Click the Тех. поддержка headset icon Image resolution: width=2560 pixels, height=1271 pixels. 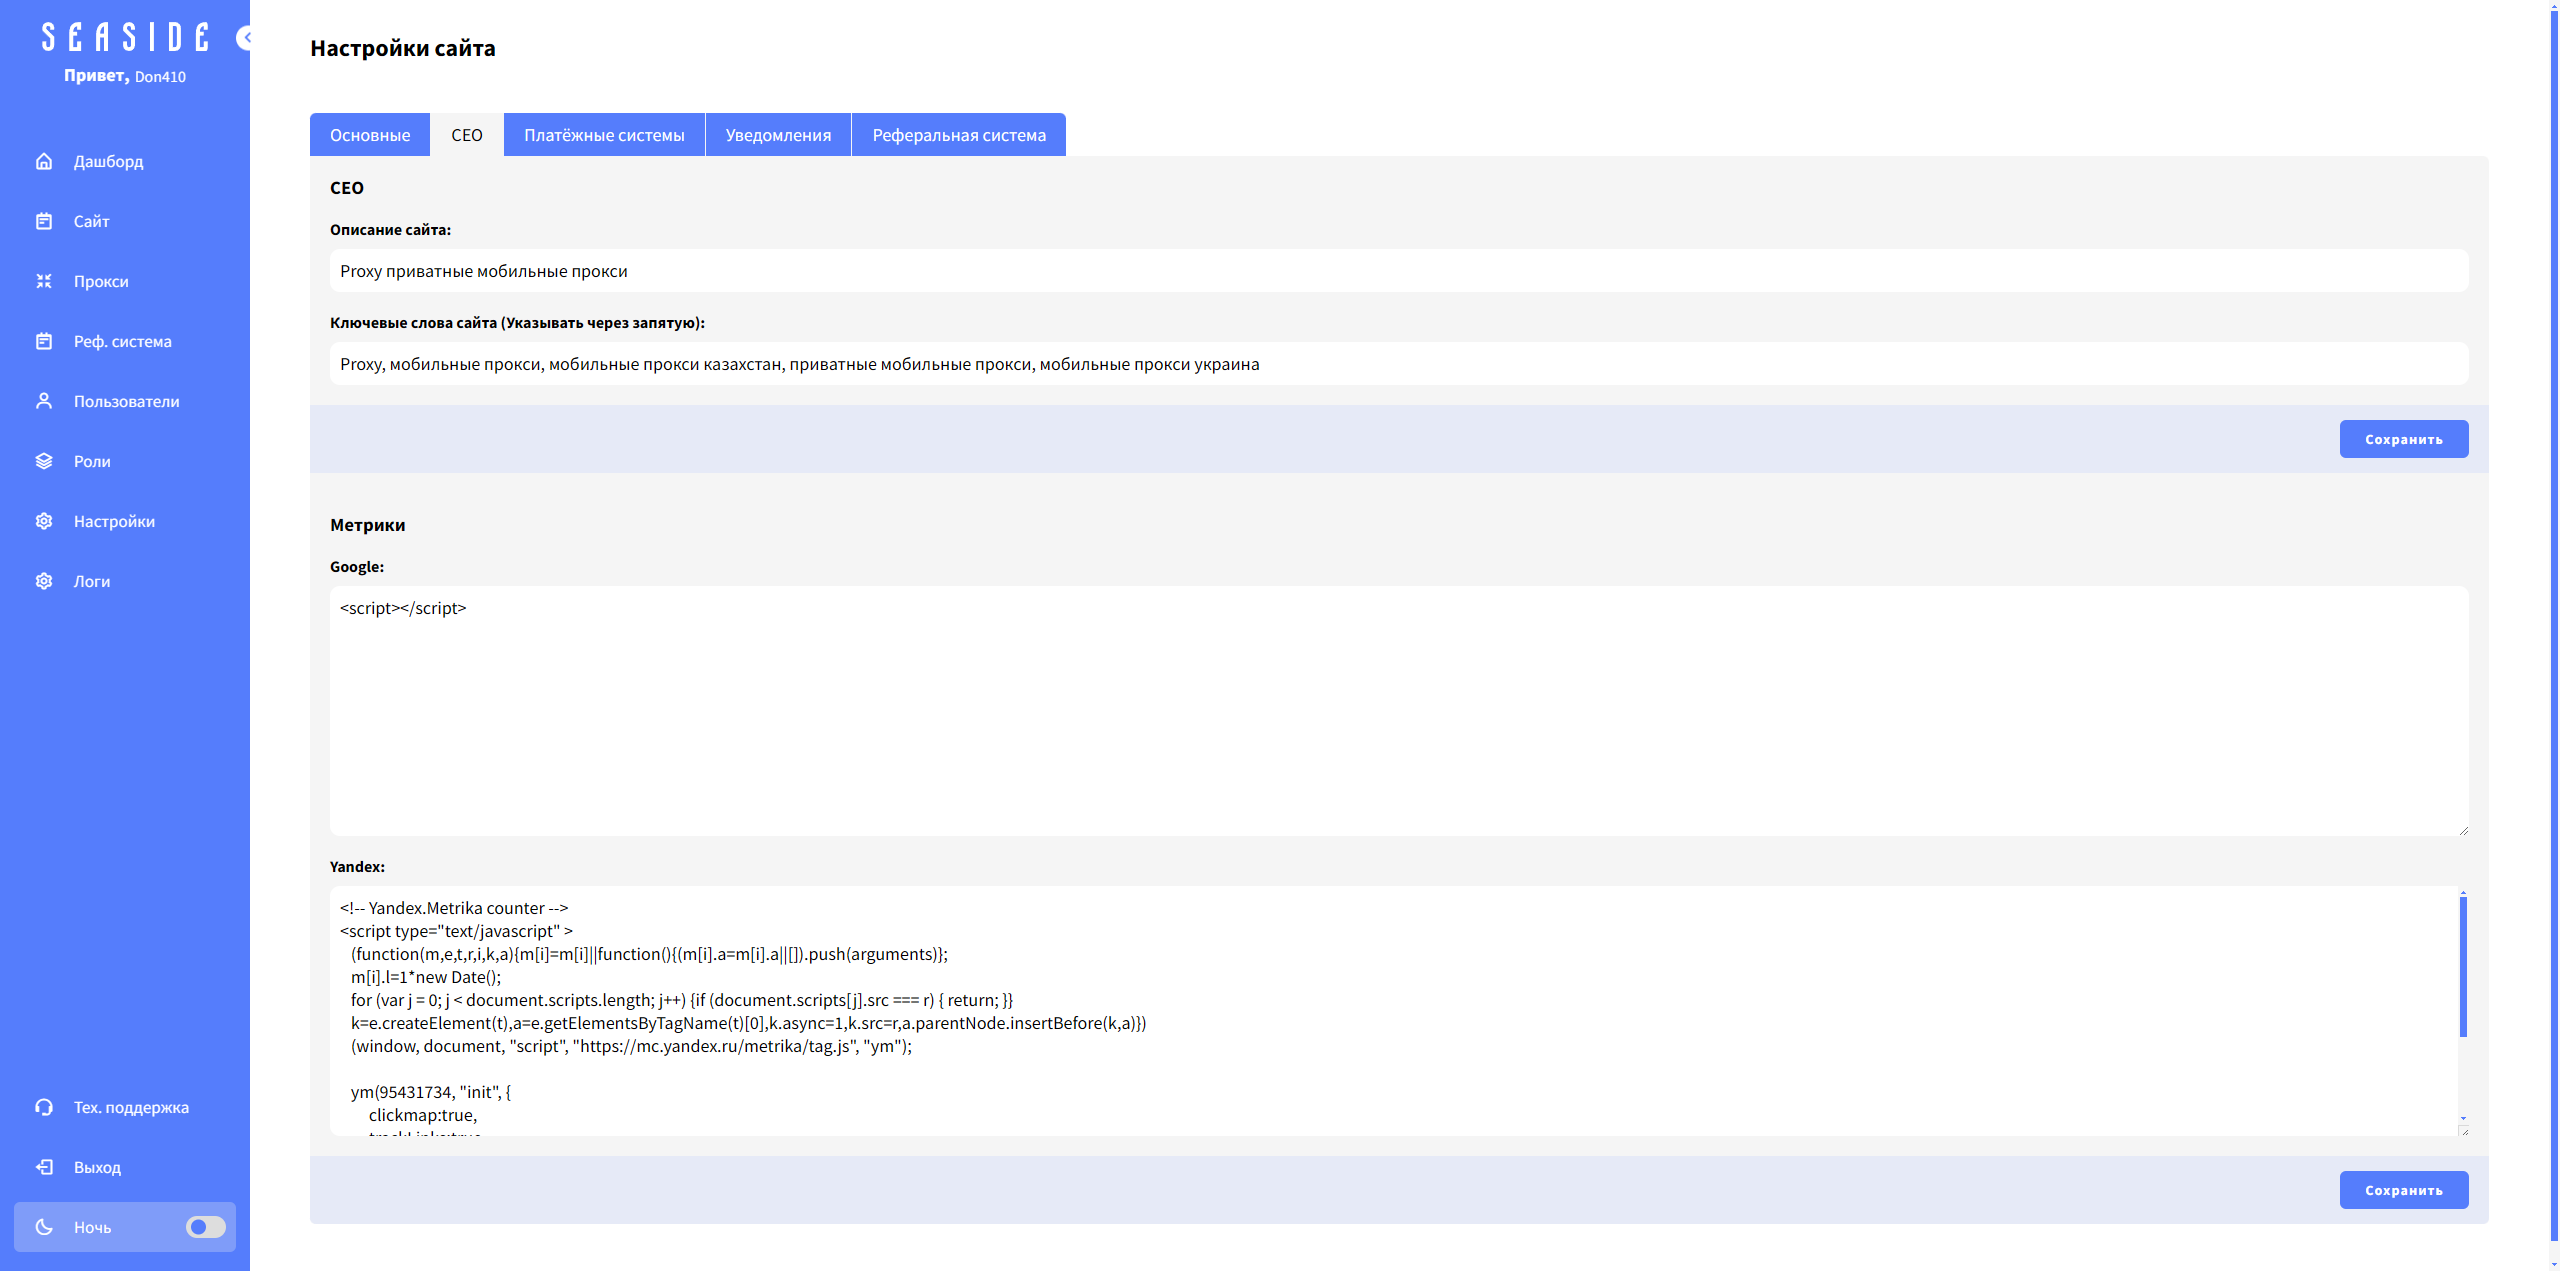(x=44, y=1107)
